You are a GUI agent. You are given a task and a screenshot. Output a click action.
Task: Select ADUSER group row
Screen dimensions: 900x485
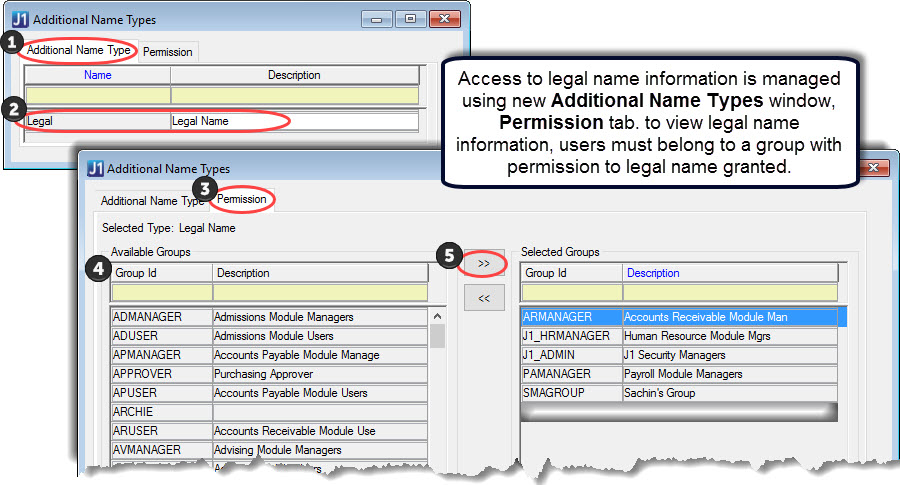click(x=270, y=336)
